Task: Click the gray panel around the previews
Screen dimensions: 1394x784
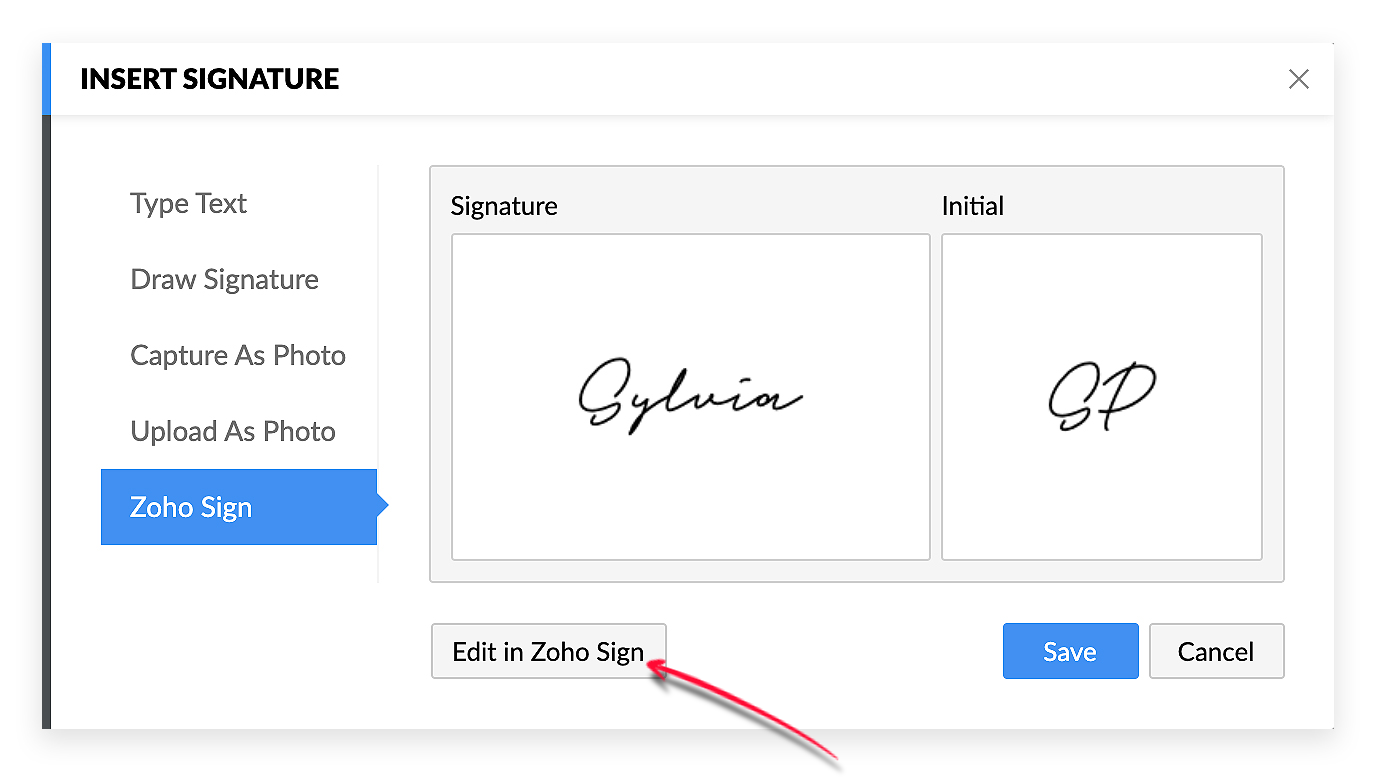Action: click(x=857, y=374)
